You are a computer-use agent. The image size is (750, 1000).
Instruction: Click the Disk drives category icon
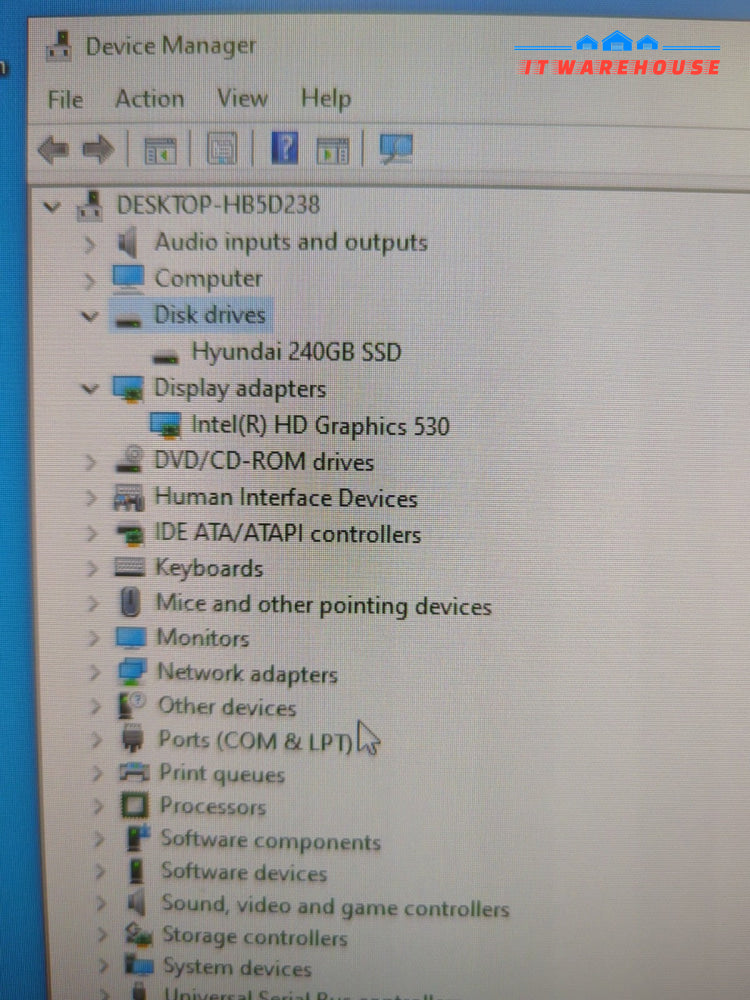tap(128, 319)
